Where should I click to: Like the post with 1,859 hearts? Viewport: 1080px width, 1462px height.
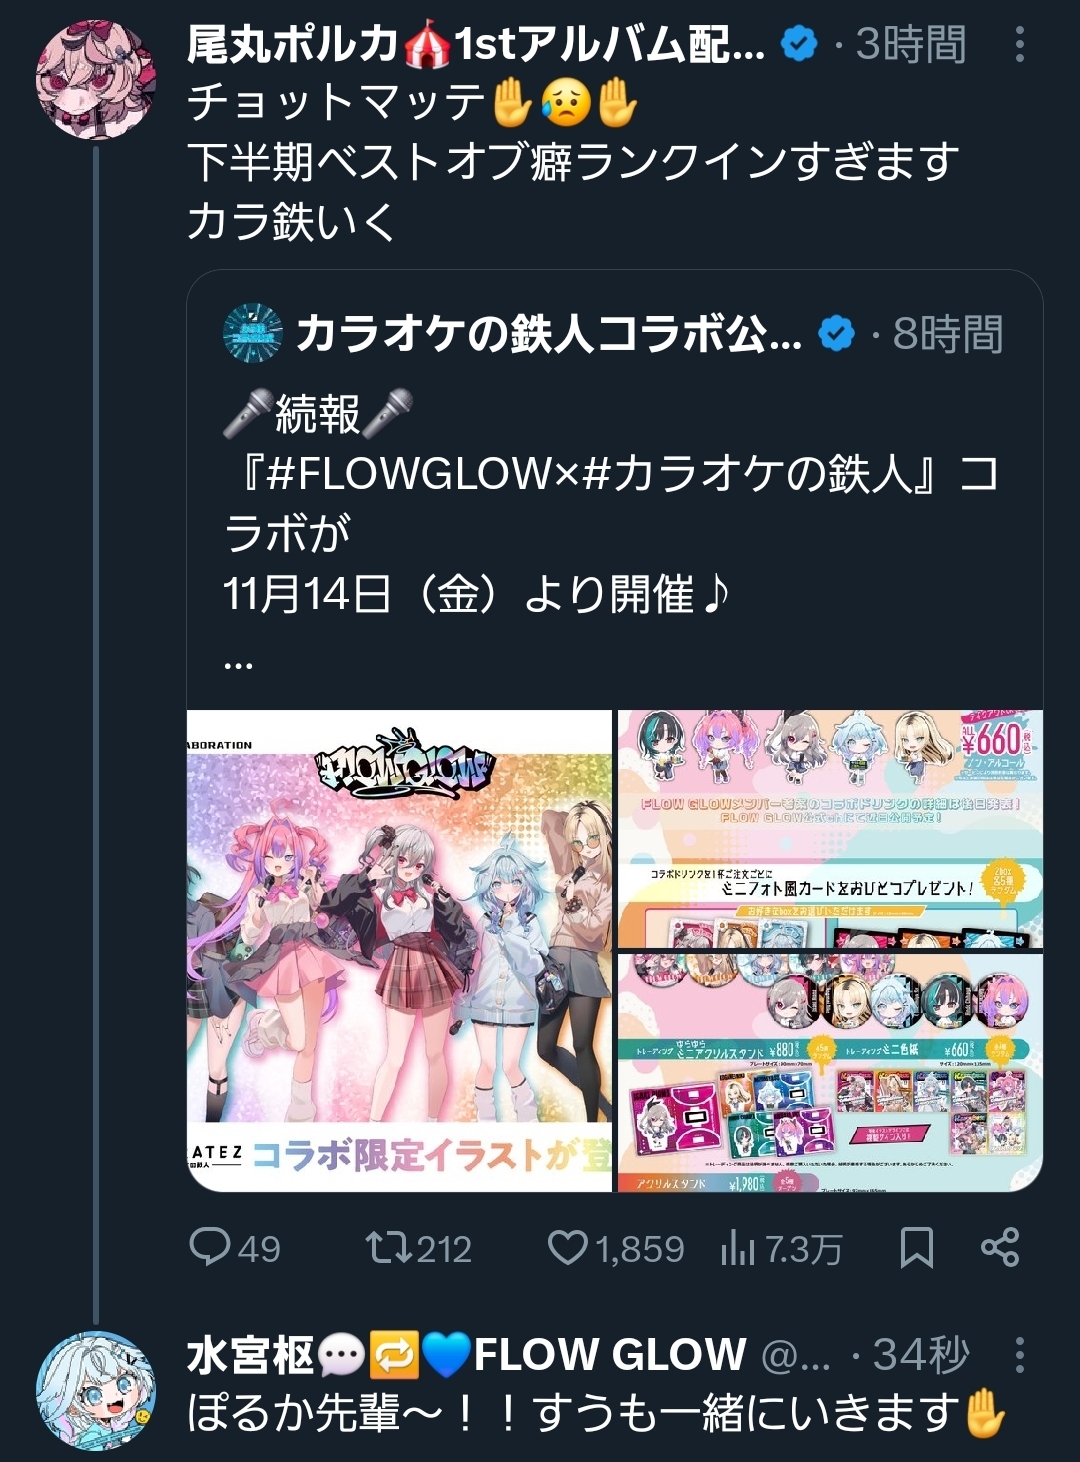(616, 1248)
